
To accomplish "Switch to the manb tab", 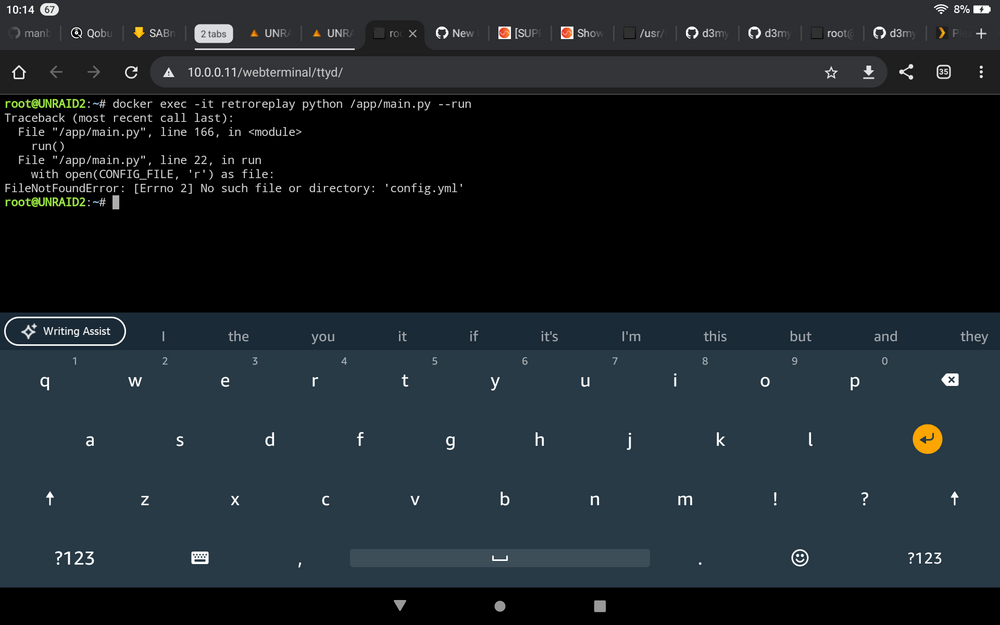I will pos(29,33).
